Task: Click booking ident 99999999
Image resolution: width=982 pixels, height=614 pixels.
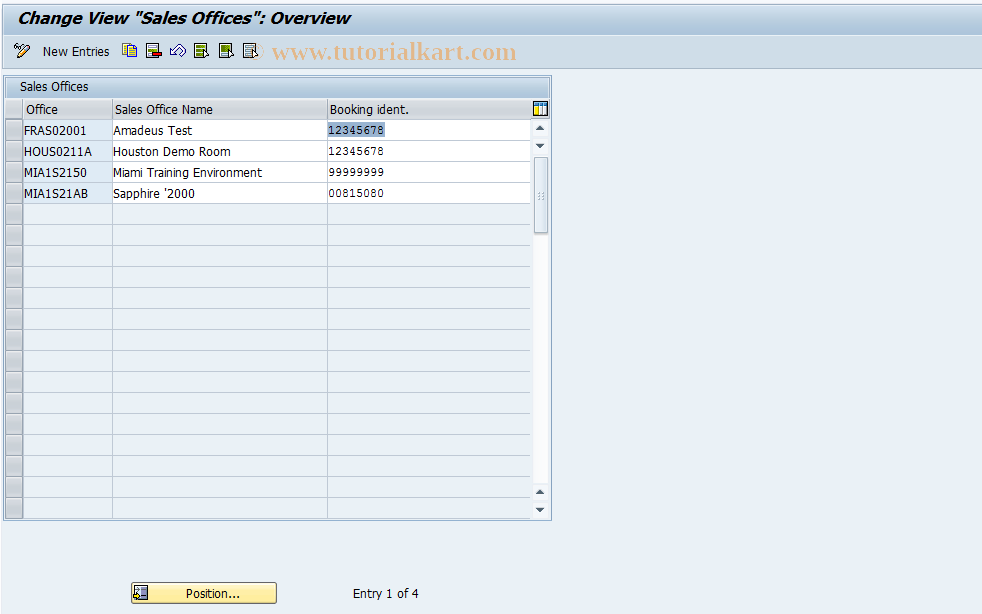Action: pyautogui.click(x=429, y=172)
